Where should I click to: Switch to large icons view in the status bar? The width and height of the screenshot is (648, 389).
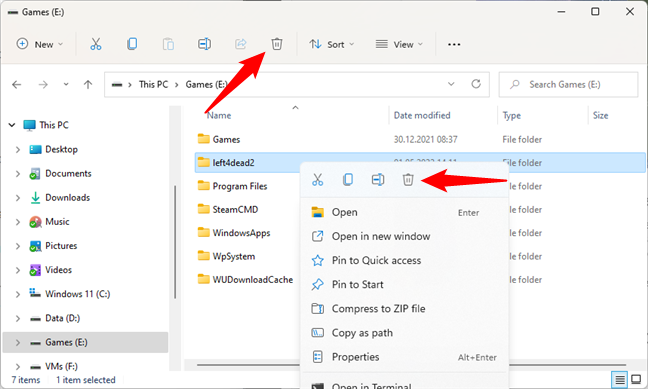pyautogui.click(x=636, y=379)
